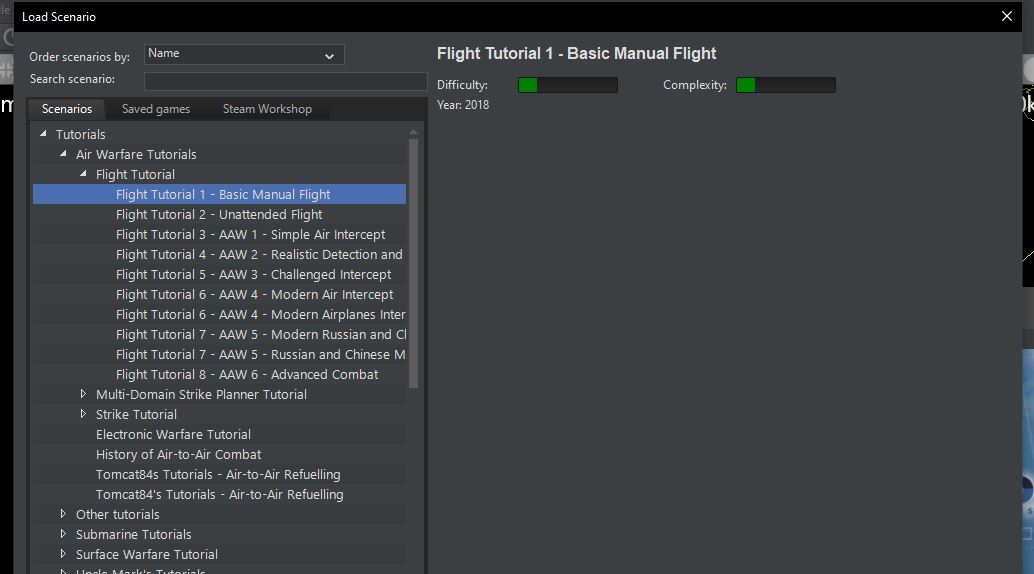The height and width of the screenshot is (574, 1034).
Task: Collapse the Flight Tutorial folder
Action: (x=84, y=174)
